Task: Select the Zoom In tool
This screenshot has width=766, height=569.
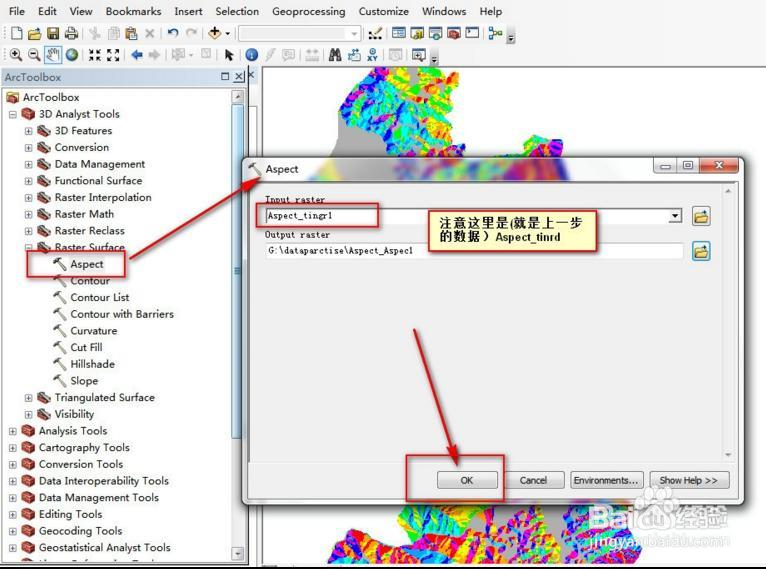Action: (16, 55)
